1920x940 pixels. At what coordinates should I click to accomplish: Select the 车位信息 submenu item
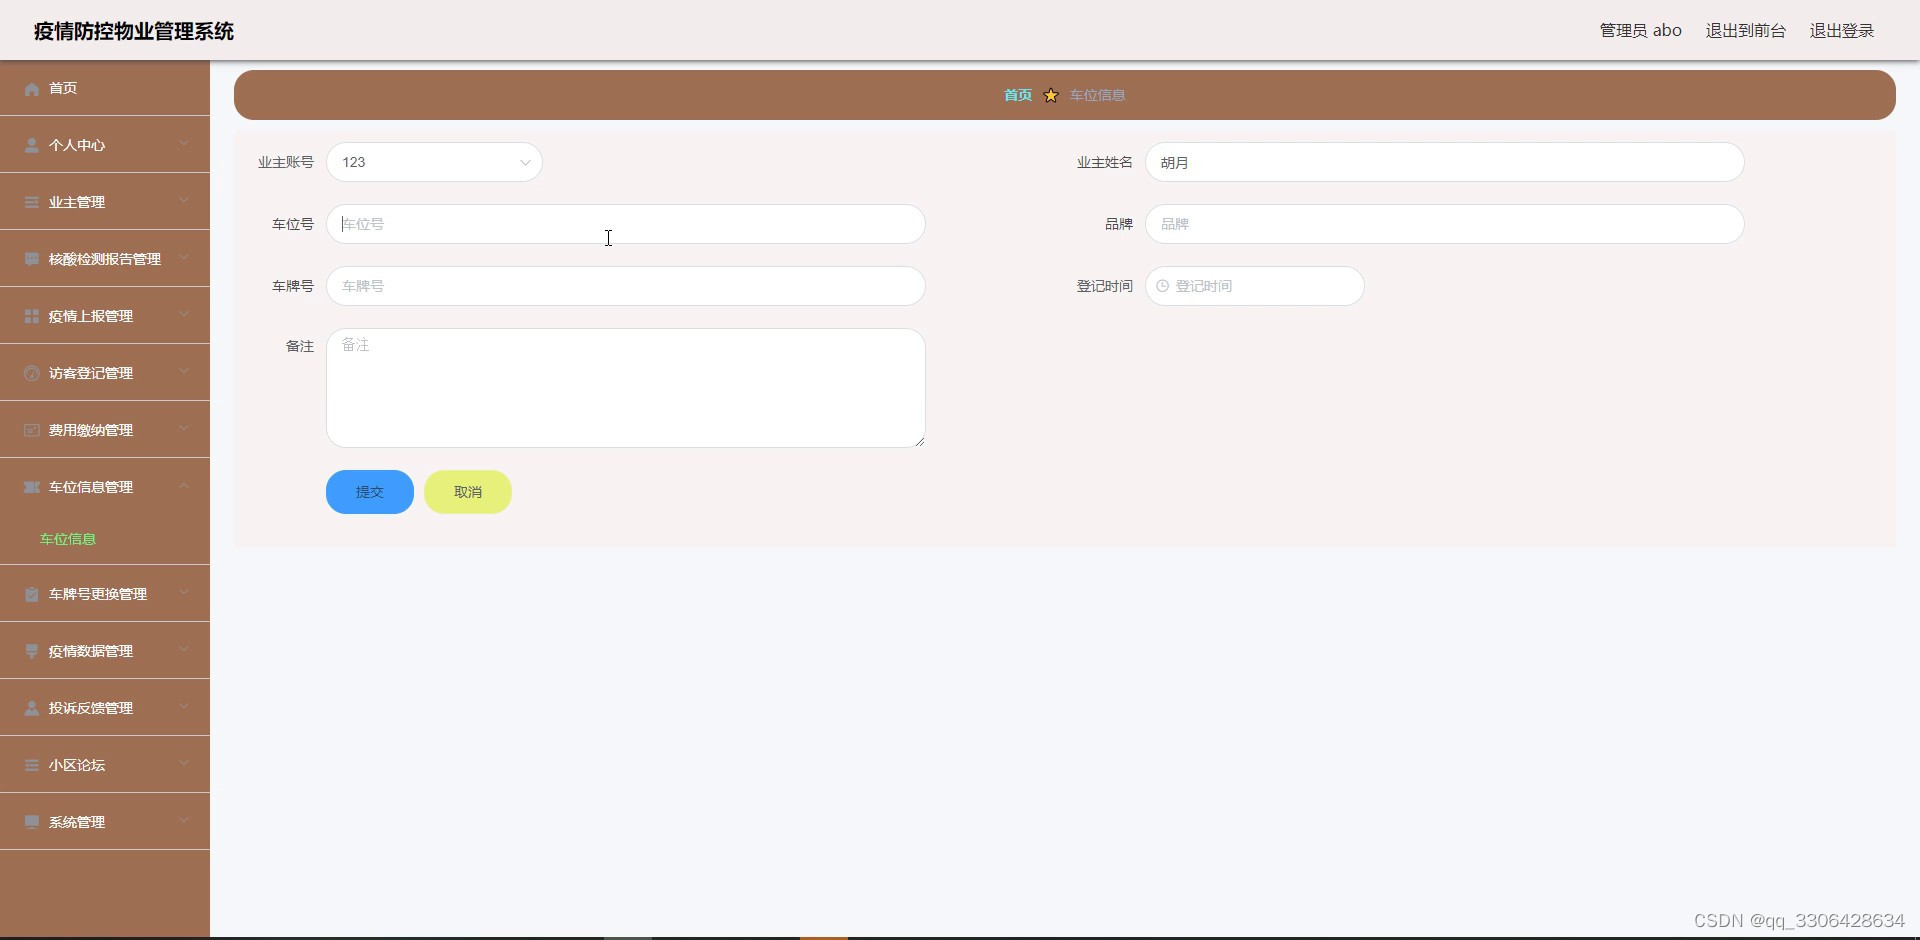pos(68,540)
